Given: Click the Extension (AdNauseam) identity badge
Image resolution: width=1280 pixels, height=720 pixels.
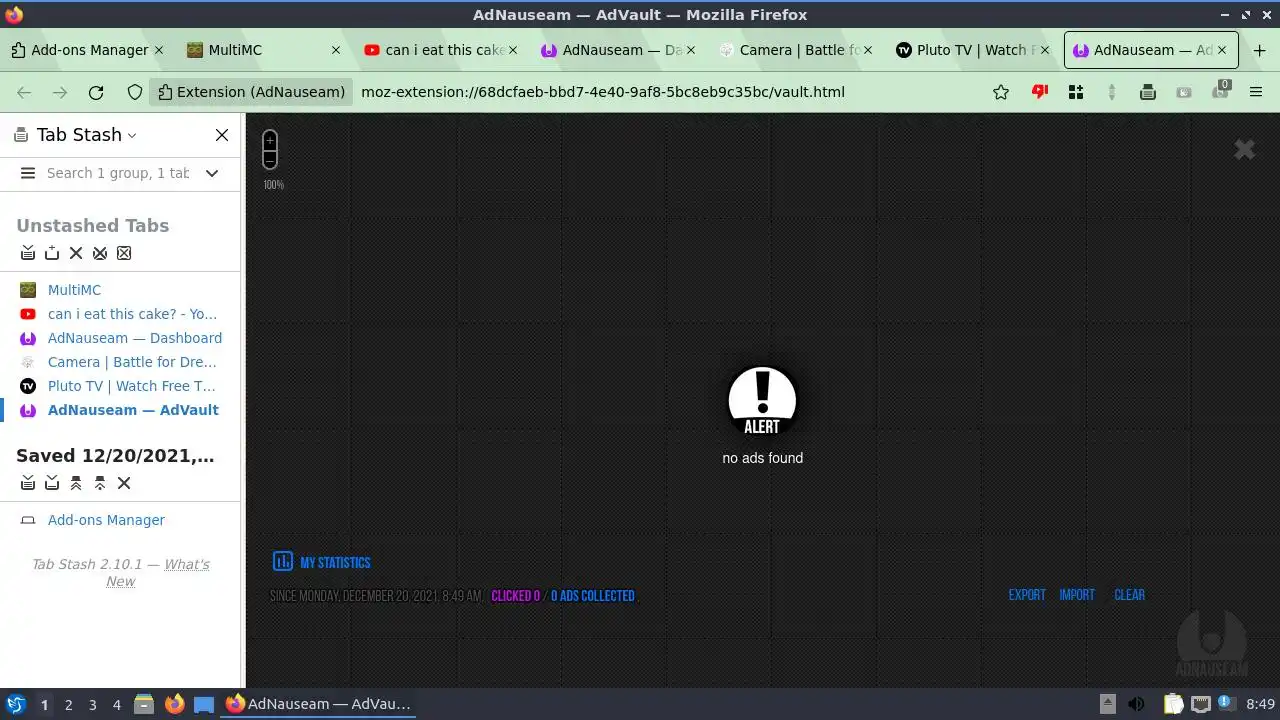Looking at the screenshot, I should point(252,92).
